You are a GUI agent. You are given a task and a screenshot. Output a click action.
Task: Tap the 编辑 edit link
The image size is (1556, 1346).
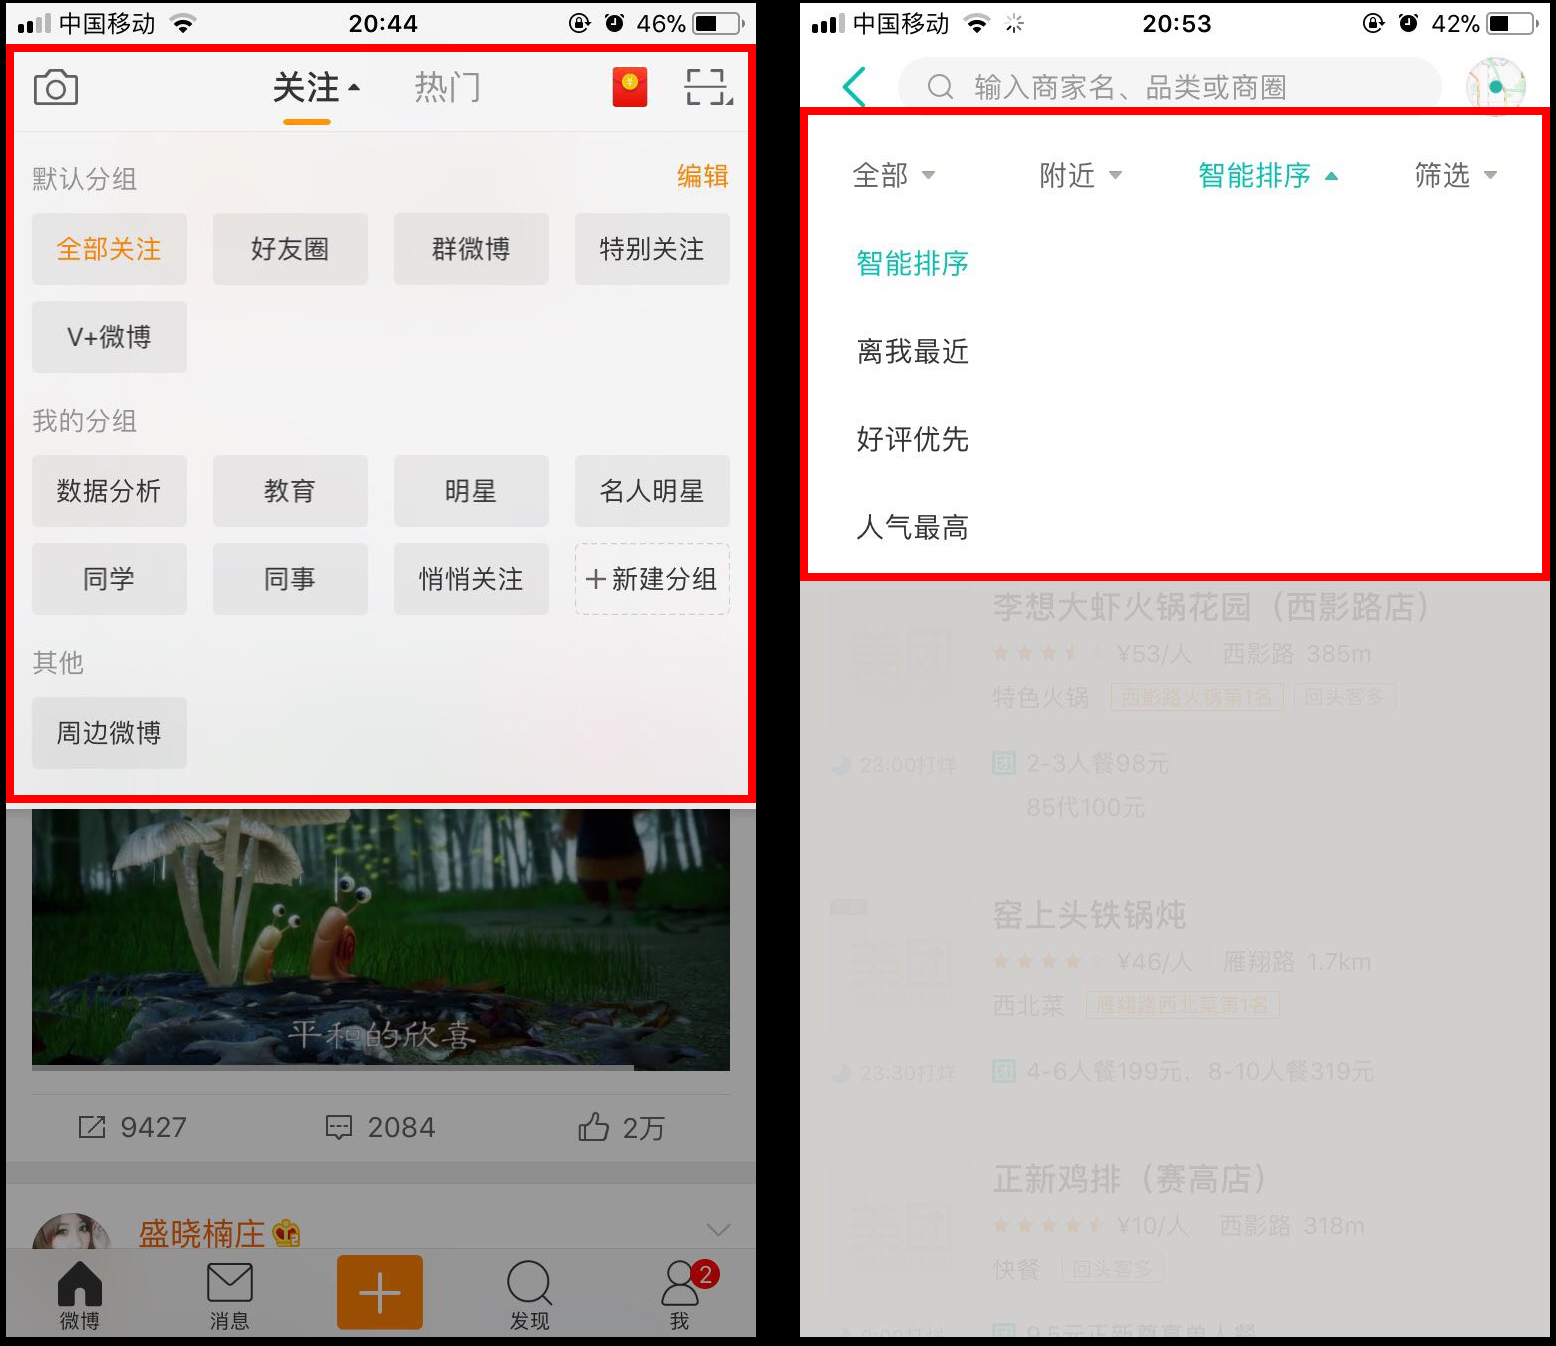702,177
